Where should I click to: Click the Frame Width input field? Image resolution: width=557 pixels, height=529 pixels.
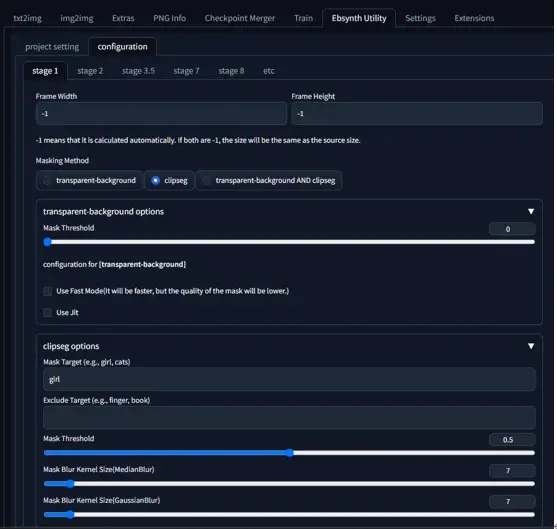161,114
